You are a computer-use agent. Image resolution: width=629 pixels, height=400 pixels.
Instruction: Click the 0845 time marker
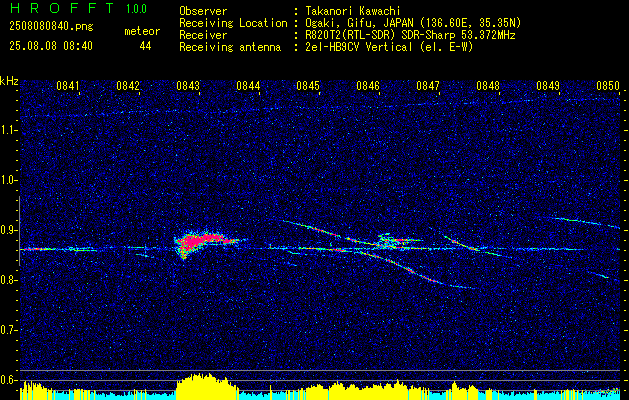[308, 85]
